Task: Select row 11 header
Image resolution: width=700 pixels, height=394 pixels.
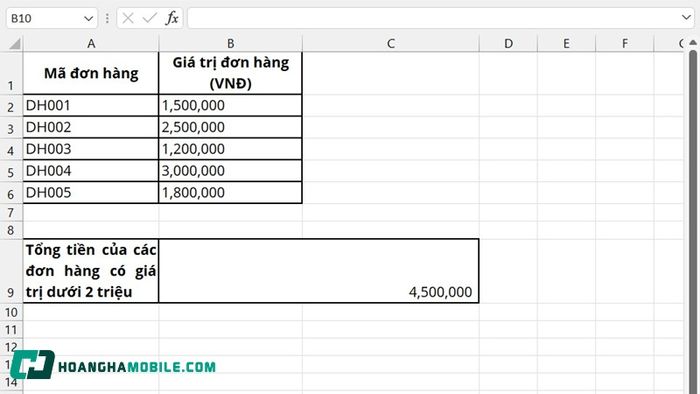Action: 11,330
